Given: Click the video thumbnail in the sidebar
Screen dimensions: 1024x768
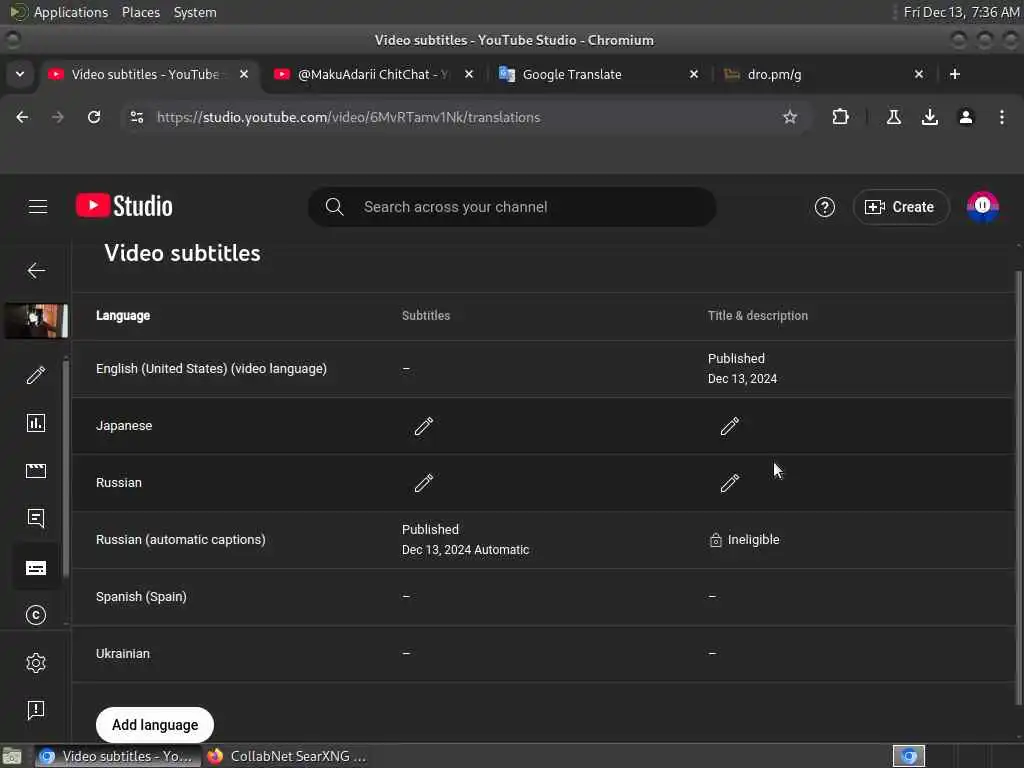Looking at the screenshot, I should (36, 321).
